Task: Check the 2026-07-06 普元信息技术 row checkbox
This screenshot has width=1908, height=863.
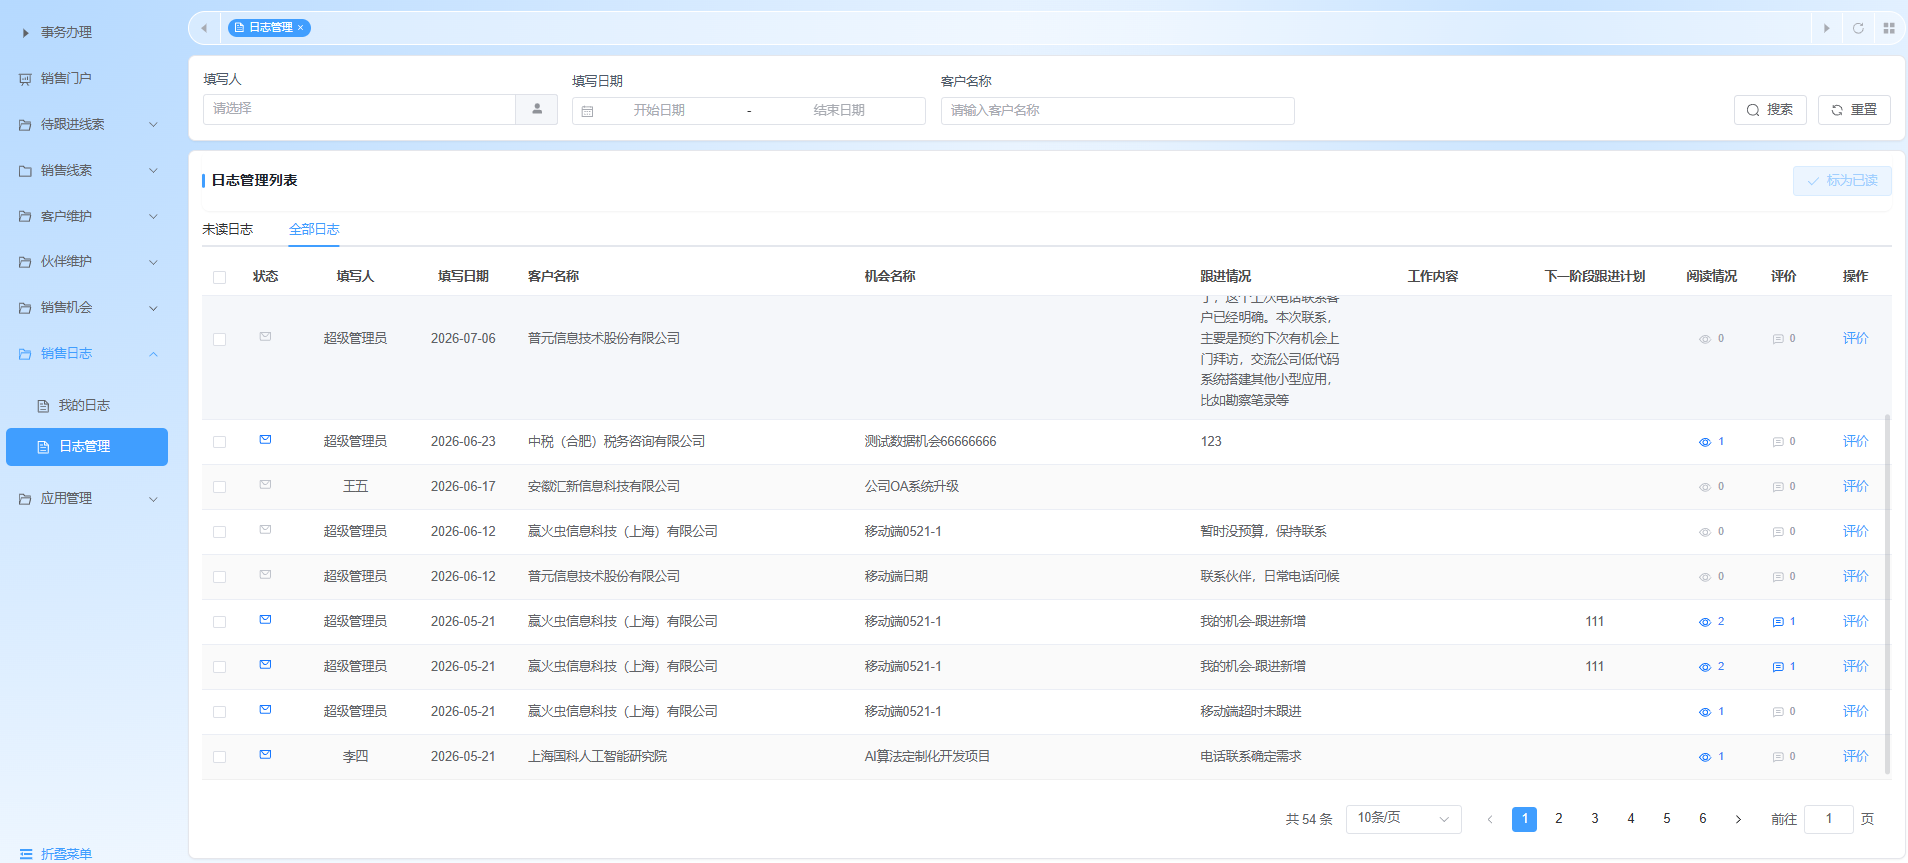Action: point(220,340)
